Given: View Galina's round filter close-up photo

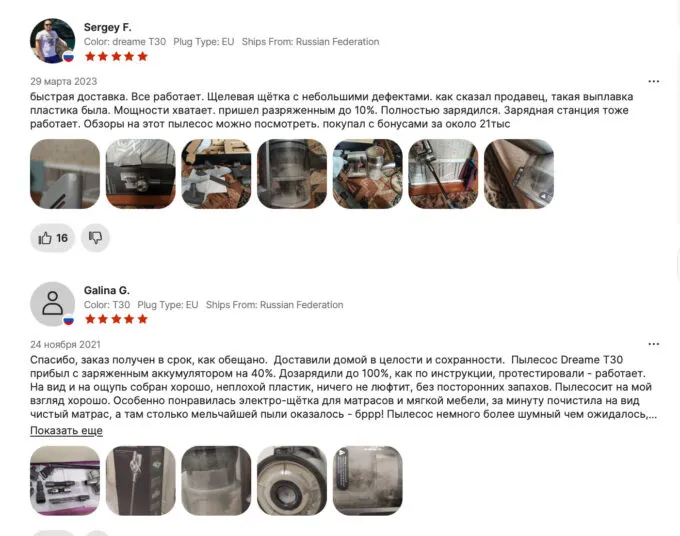Looking at the screenshot, I should (x=292, y=480).
